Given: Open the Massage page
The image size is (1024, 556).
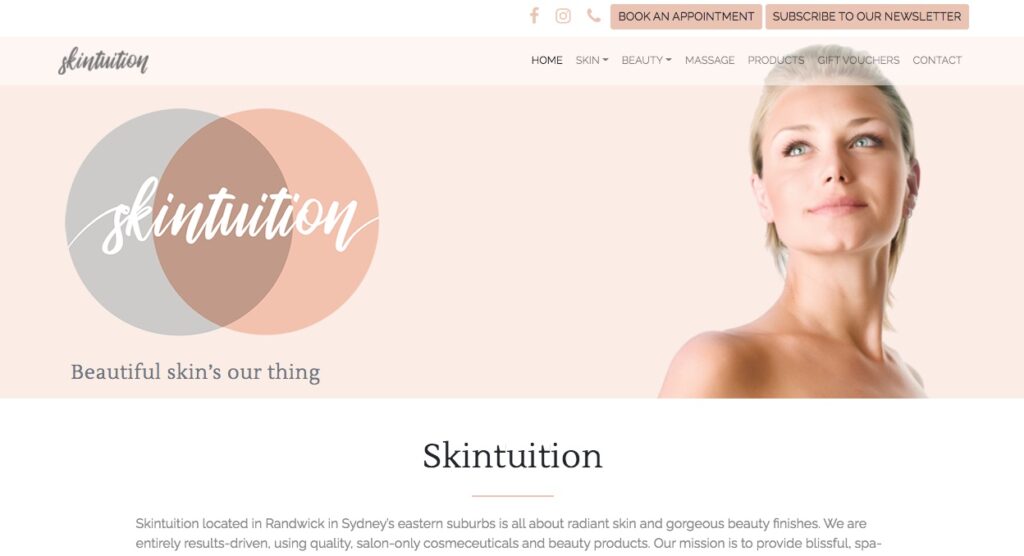Looking at the screenshot, I should [x=709, y=60].
